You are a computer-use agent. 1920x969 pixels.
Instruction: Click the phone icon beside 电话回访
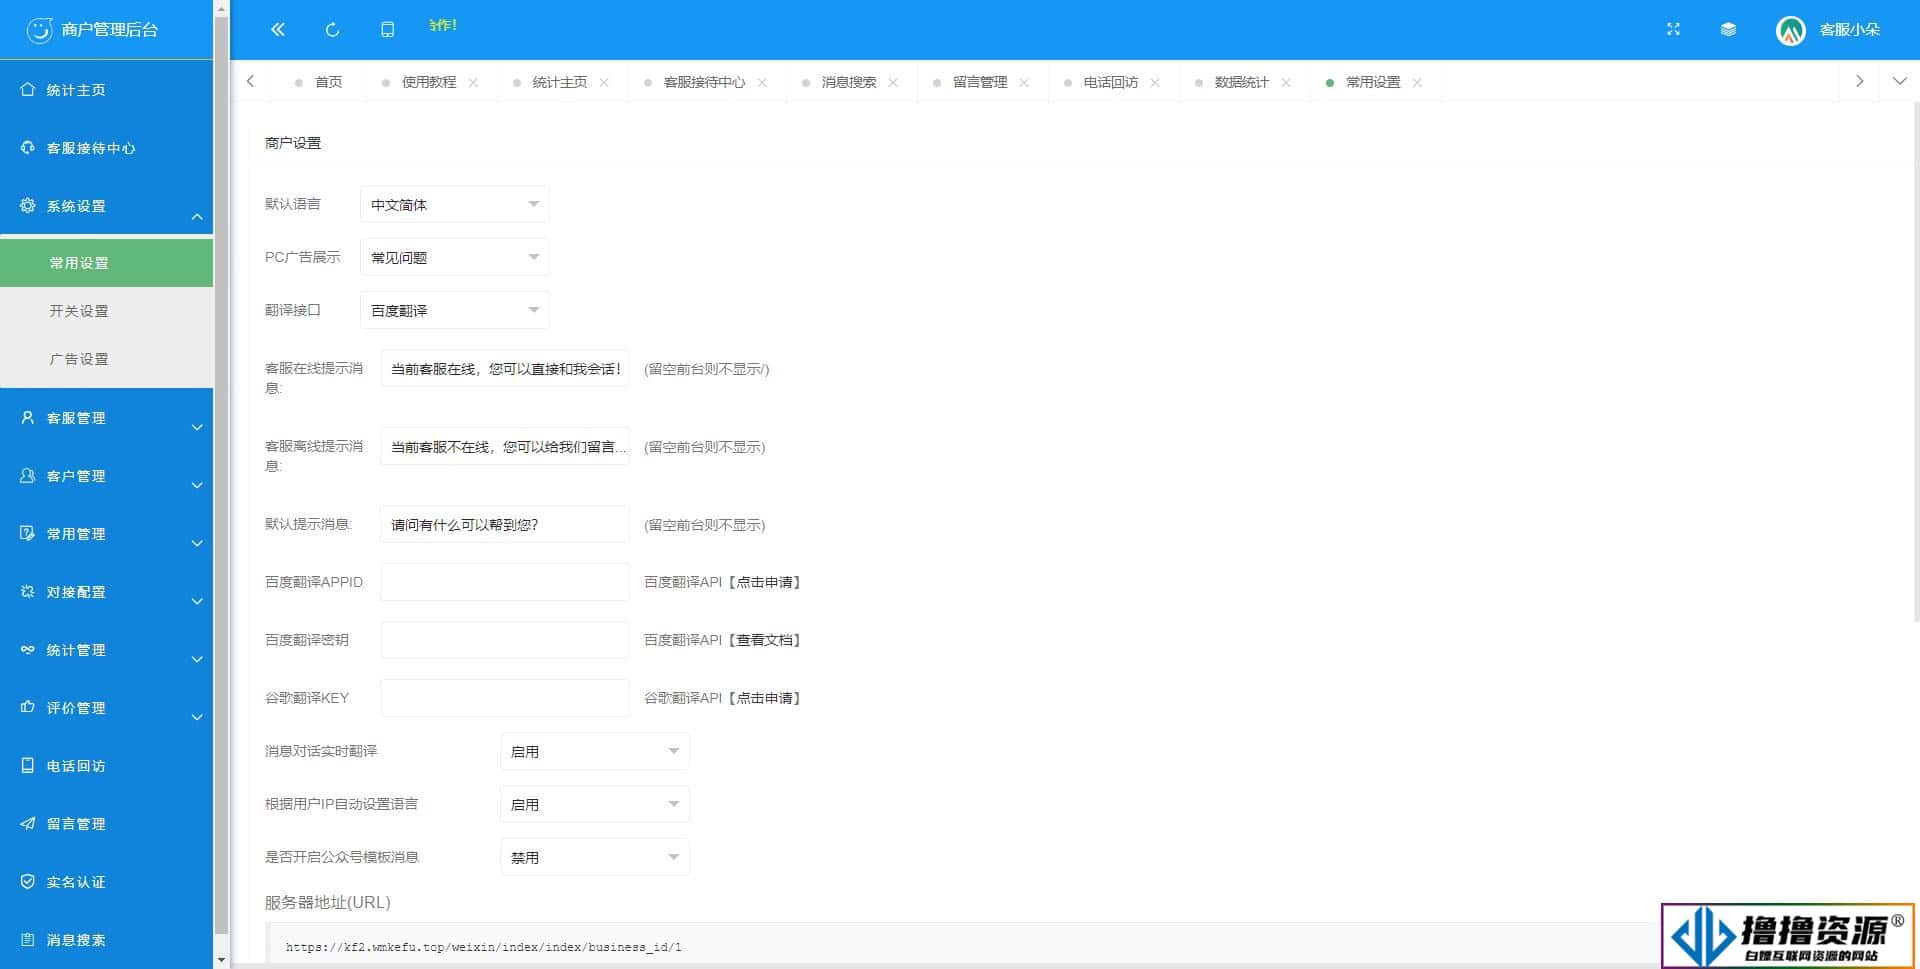click(x=28, y=765)
